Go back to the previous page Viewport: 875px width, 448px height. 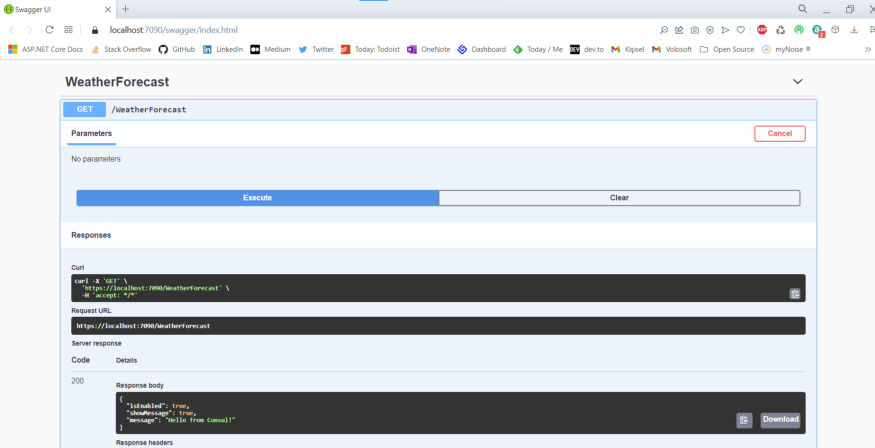pos(11,30)
